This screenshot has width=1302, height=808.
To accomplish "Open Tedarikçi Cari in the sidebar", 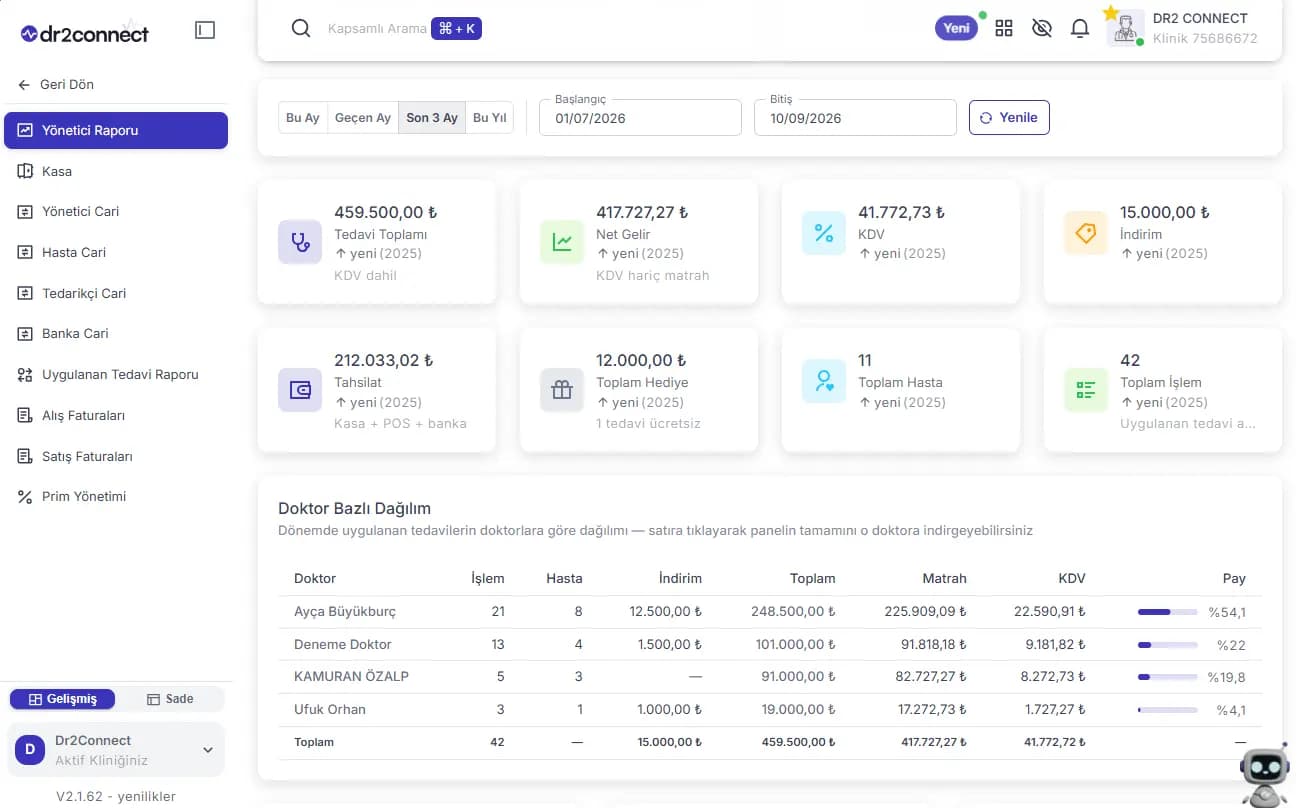I will (x=116, y=293).
